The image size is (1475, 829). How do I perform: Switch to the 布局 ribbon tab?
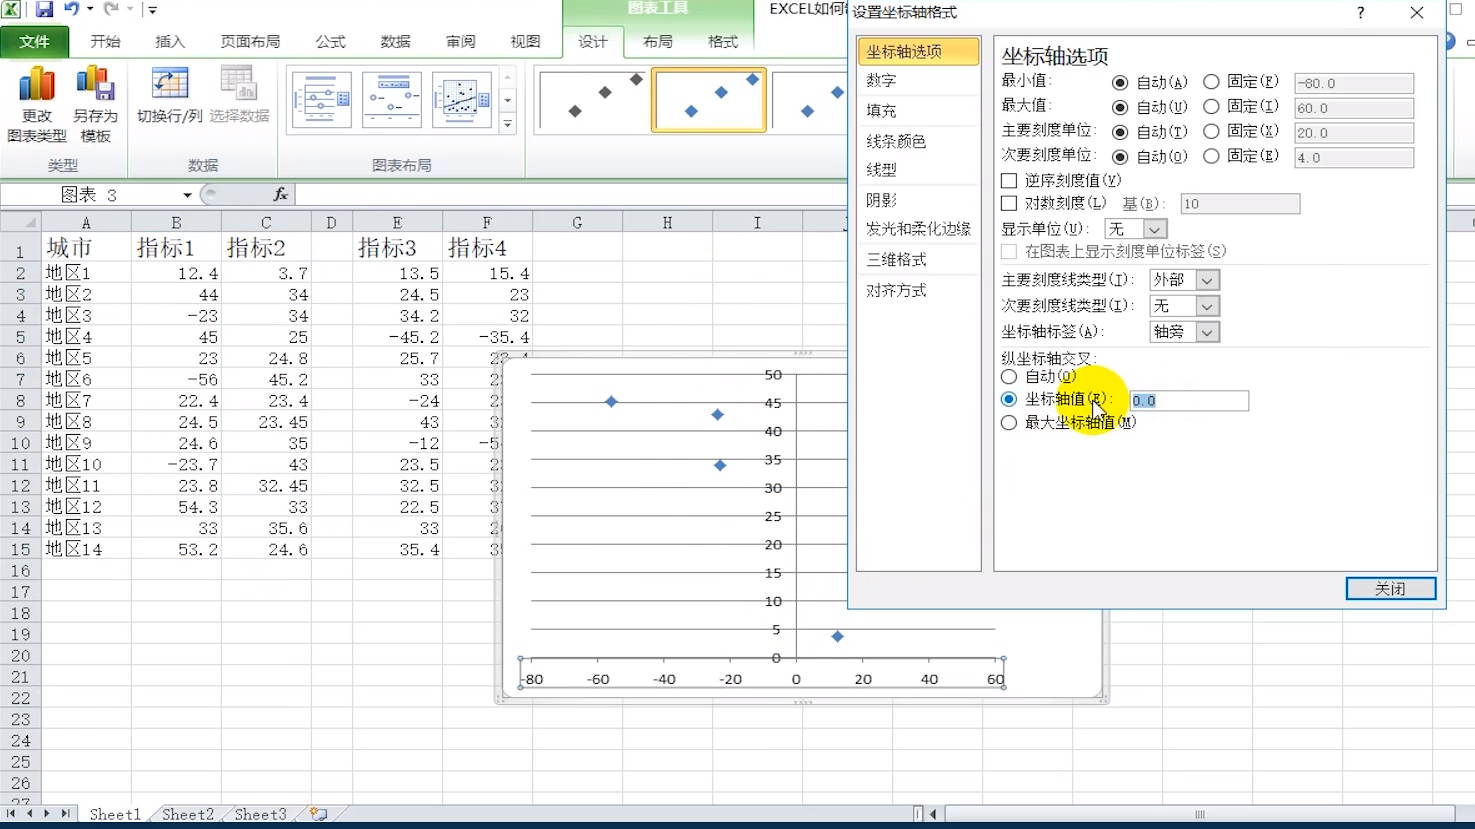(657, 43)
